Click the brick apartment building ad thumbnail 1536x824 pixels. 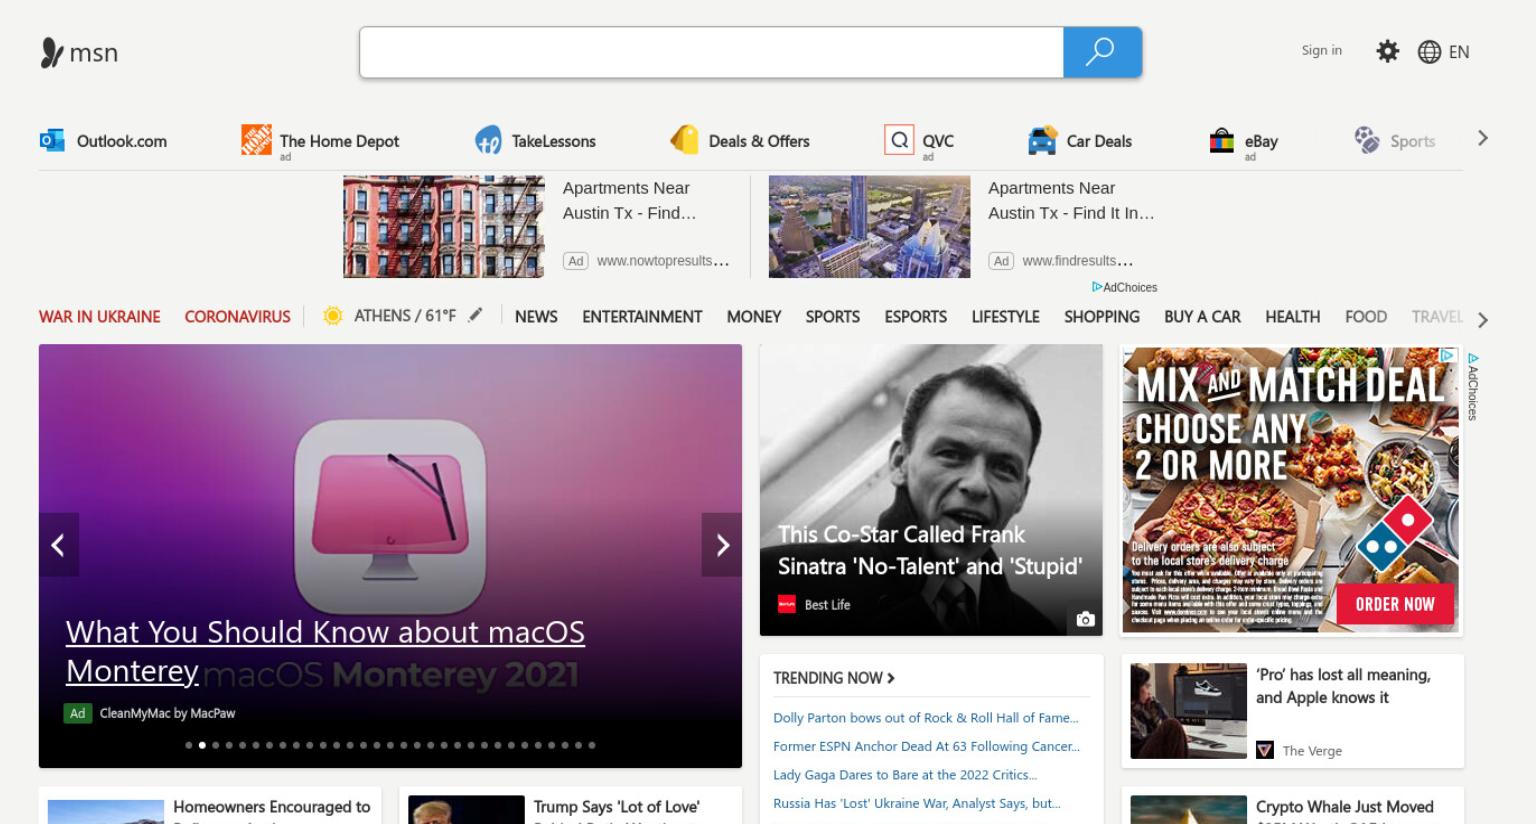pos(444,227)
